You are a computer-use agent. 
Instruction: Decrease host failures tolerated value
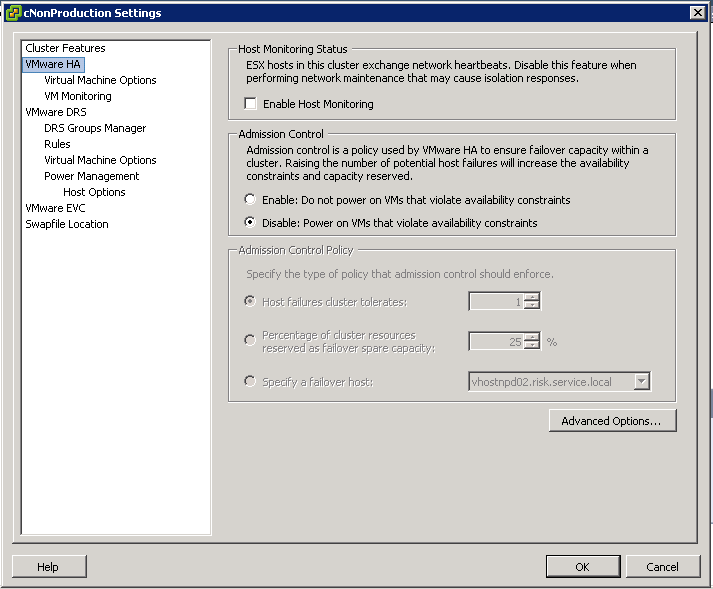pos(532,305)
